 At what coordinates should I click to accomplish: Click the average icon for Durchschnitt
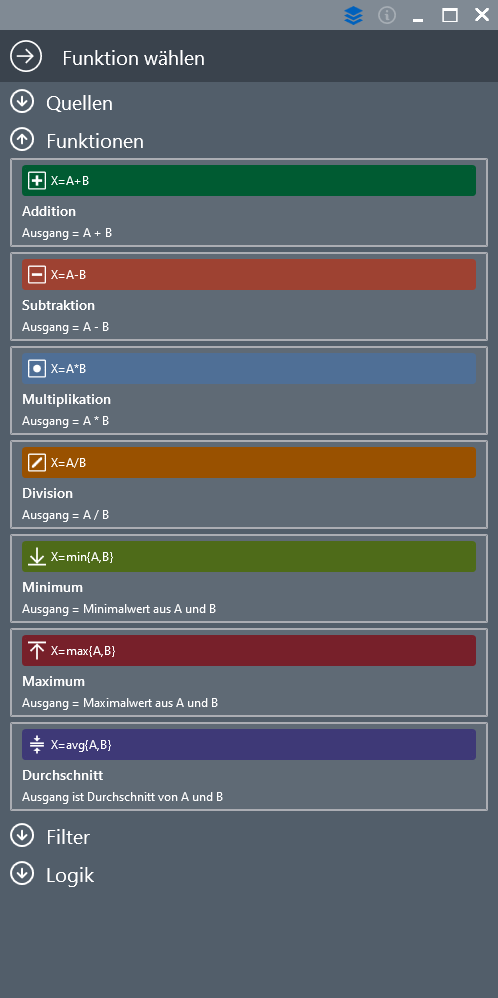point(37,745)
